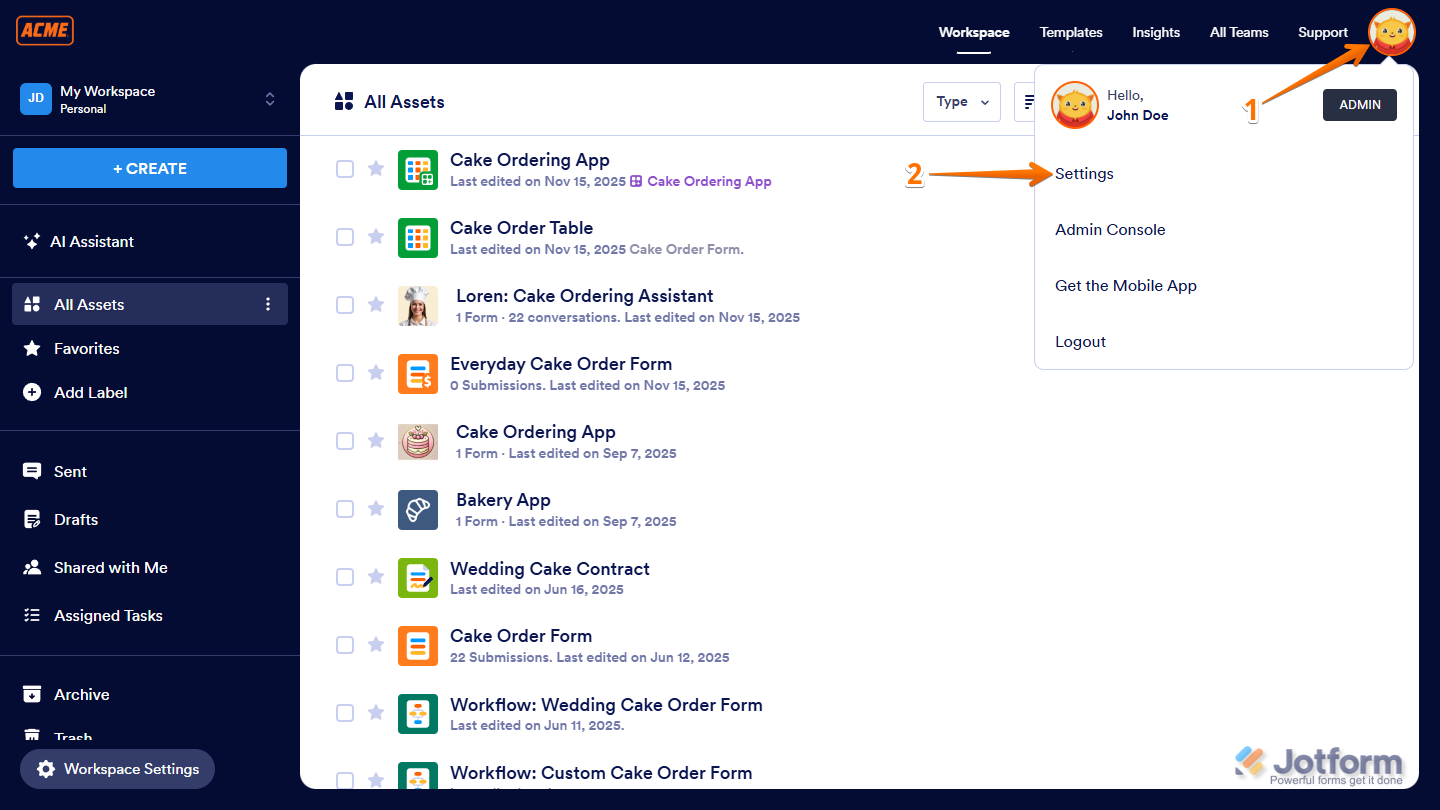
Task: Star the Cake Order Form
Action: point(376,644)
